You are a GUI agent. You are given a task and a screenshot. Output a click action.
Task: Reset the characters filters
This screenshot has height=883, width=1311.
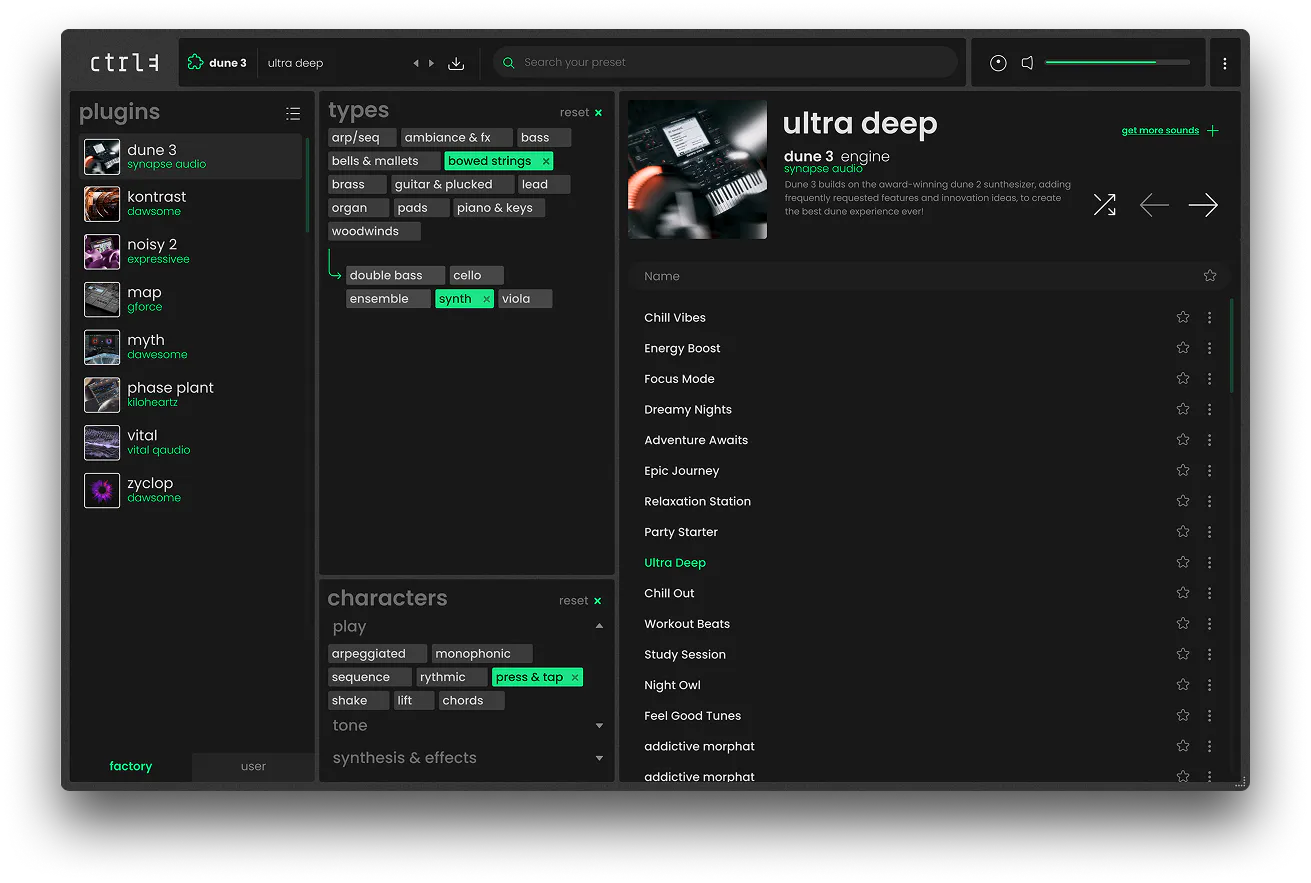[581, 601]
